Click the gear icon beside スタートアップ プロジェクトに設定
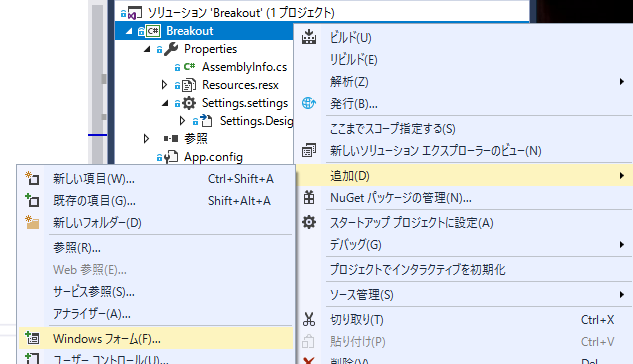 tap(309, 222)
